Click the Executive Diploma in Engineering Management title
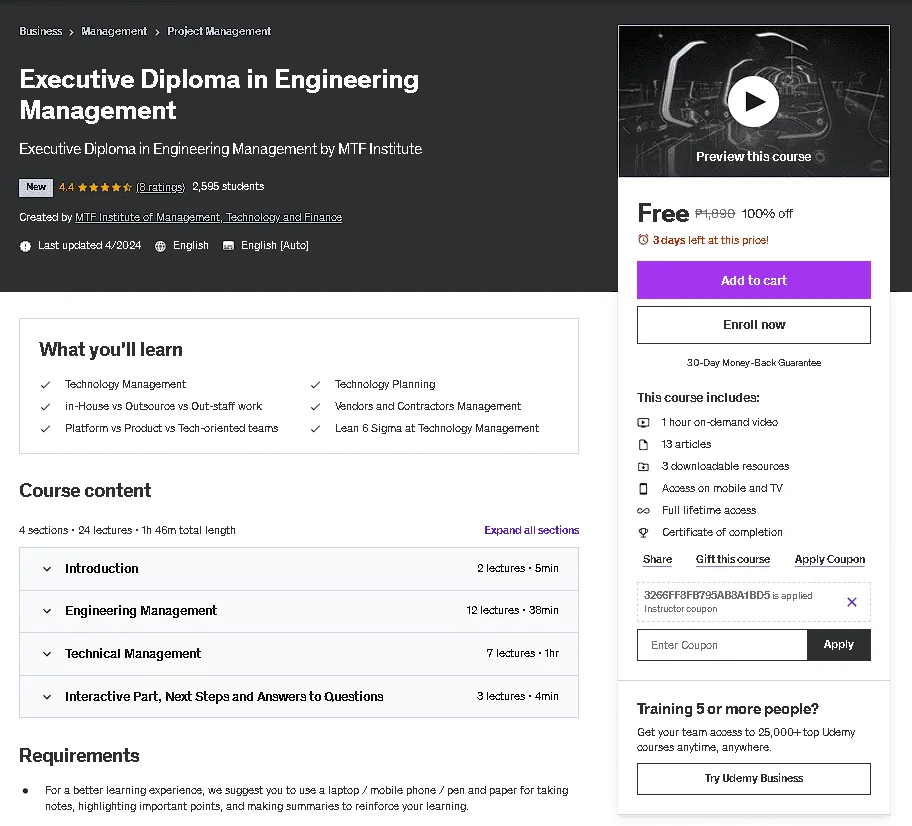The width and height of the screenshot is (912, 826). click(x=219, y=95)
